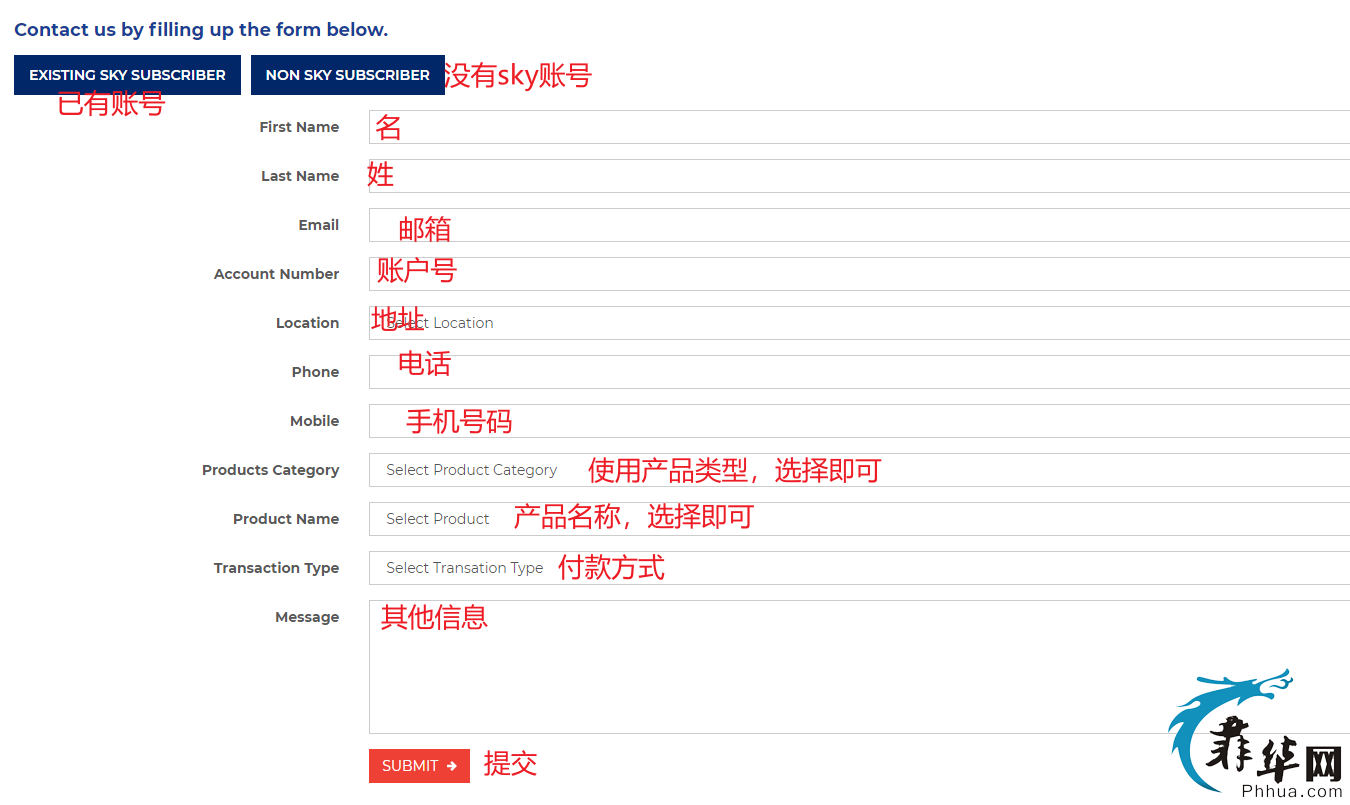
Task: Focus the Last Name input box
Action: pyautogui.click(x=859, y=176)
